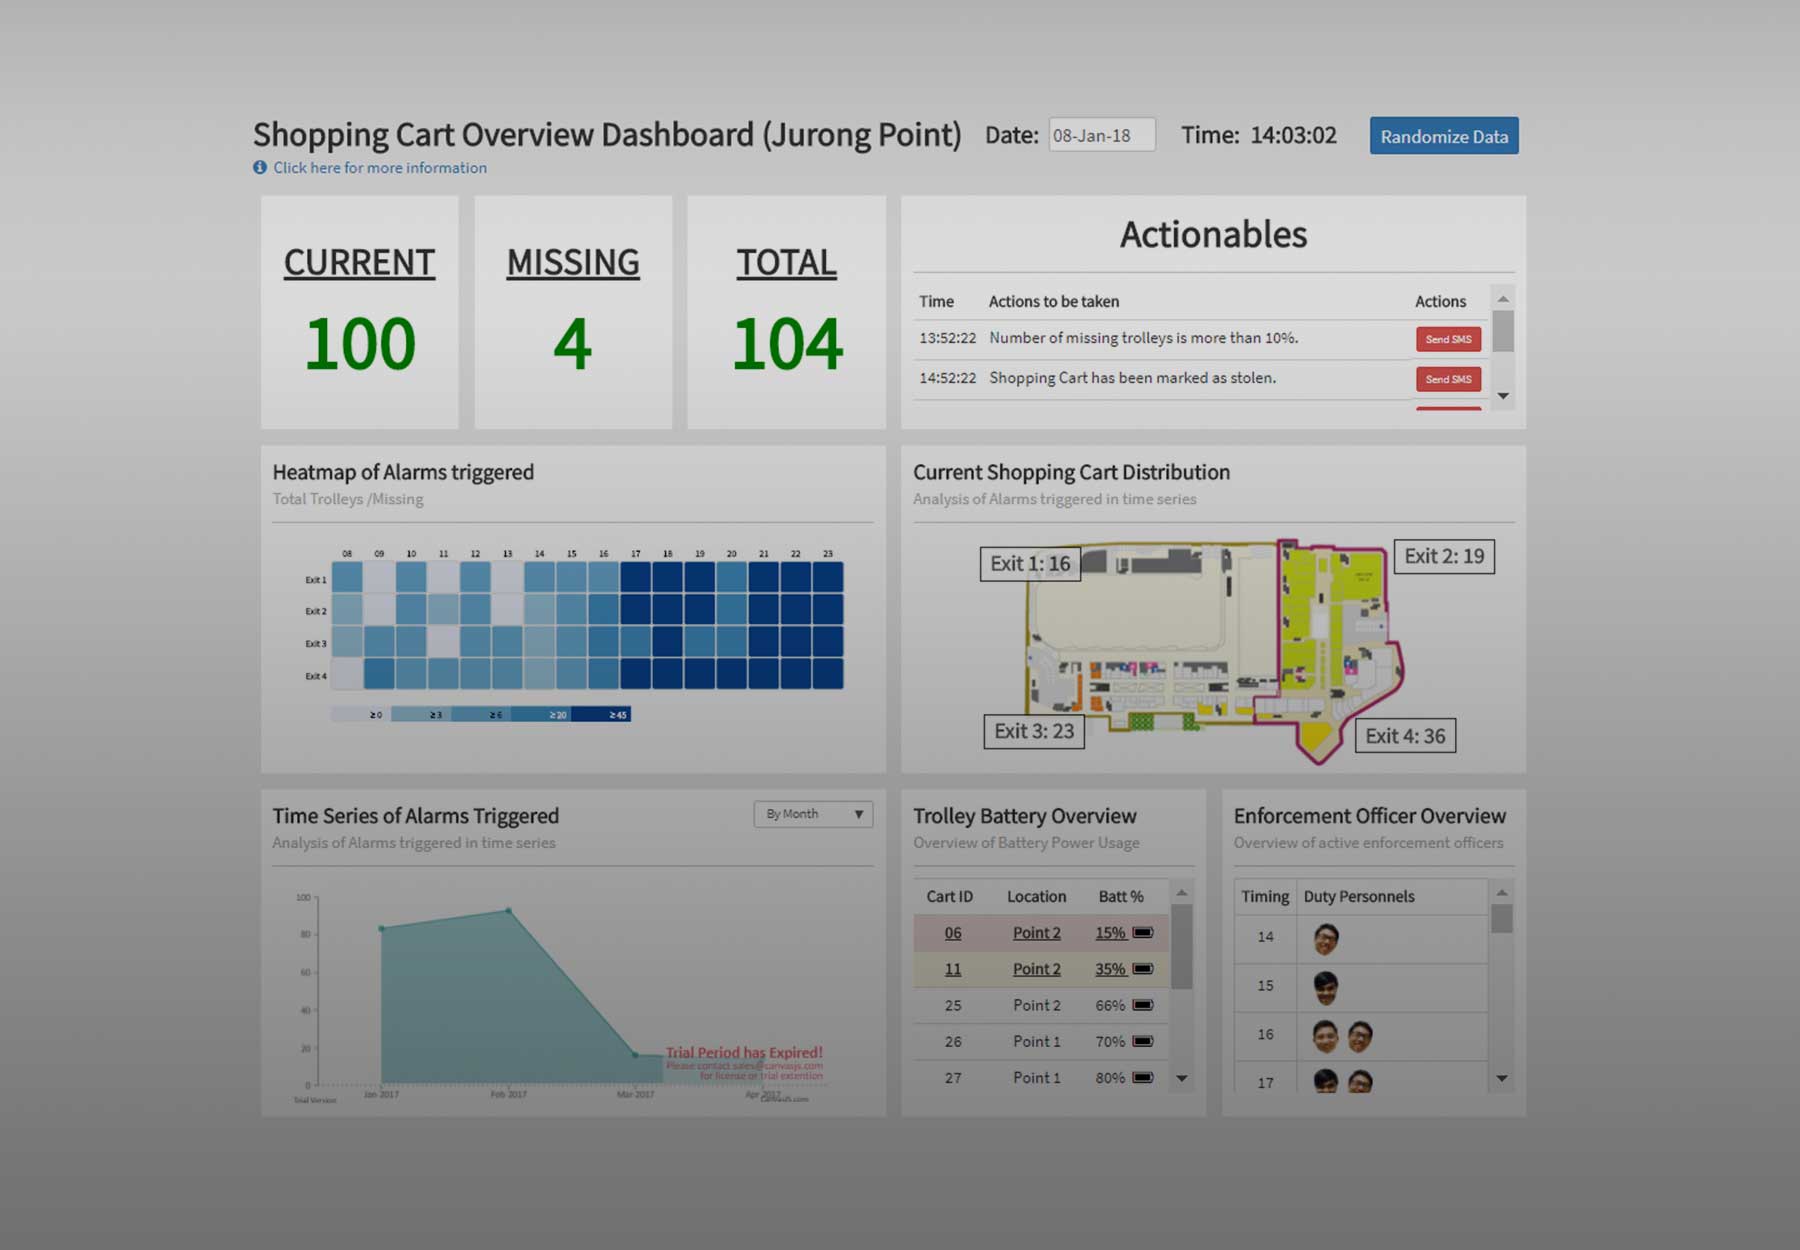The width and height of the screenshot is (1800, 1250).
Task: Click the 15% battery icon for cart 06
Action: coord(1143,933)
